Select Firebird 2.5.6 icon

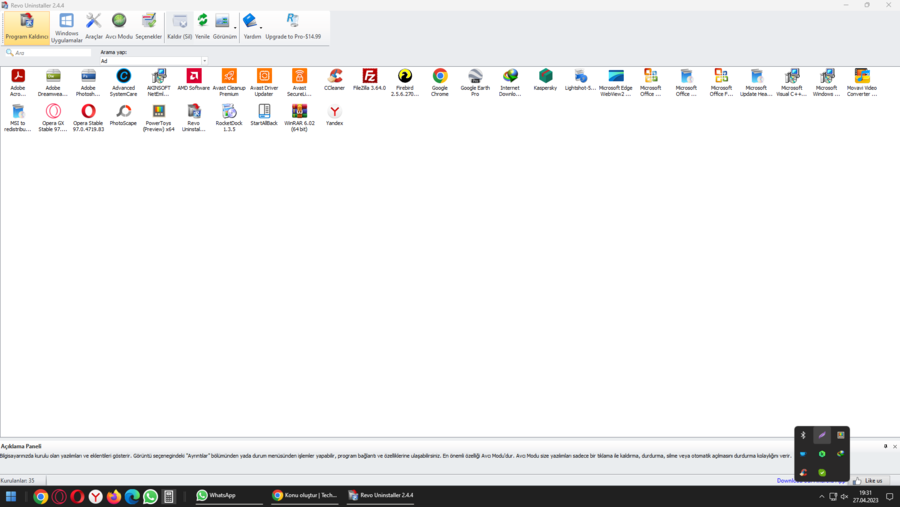pyautogui.click(x=405, y=82)
